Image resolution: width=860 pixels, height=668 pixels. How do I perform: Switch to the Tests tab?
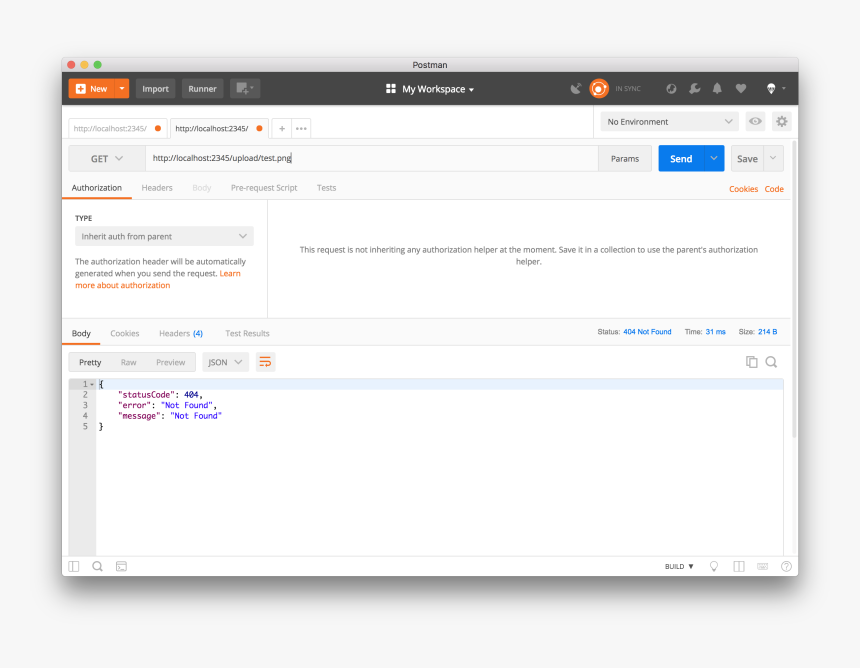326,188
